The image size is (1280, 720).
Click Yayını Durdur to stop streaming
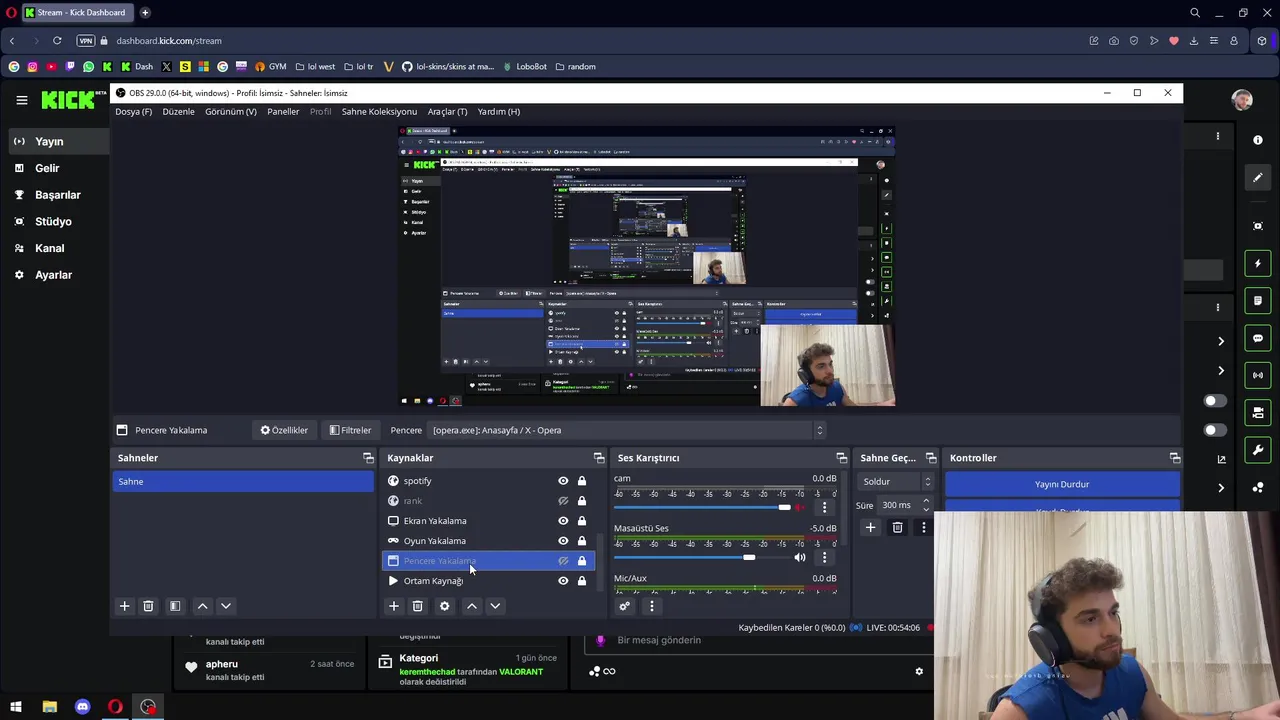(x=1062, y=484)
